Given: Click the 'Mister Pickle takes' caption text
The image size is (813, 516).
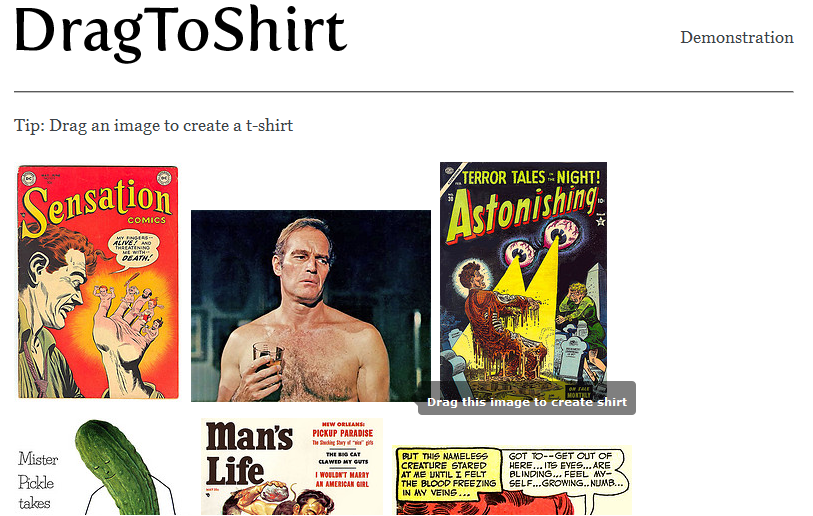Looking at the screenshot, I should [38, 481].
